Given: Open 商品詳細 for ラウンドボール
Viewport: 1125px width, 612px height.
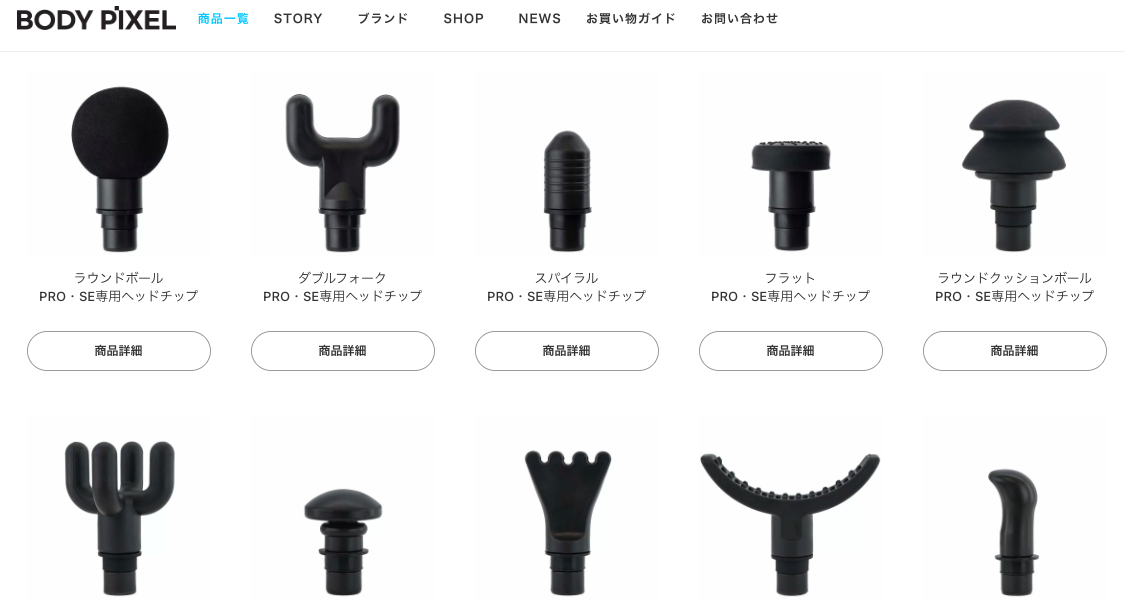Looking at the screenshot, I should (x=119, y=351).
